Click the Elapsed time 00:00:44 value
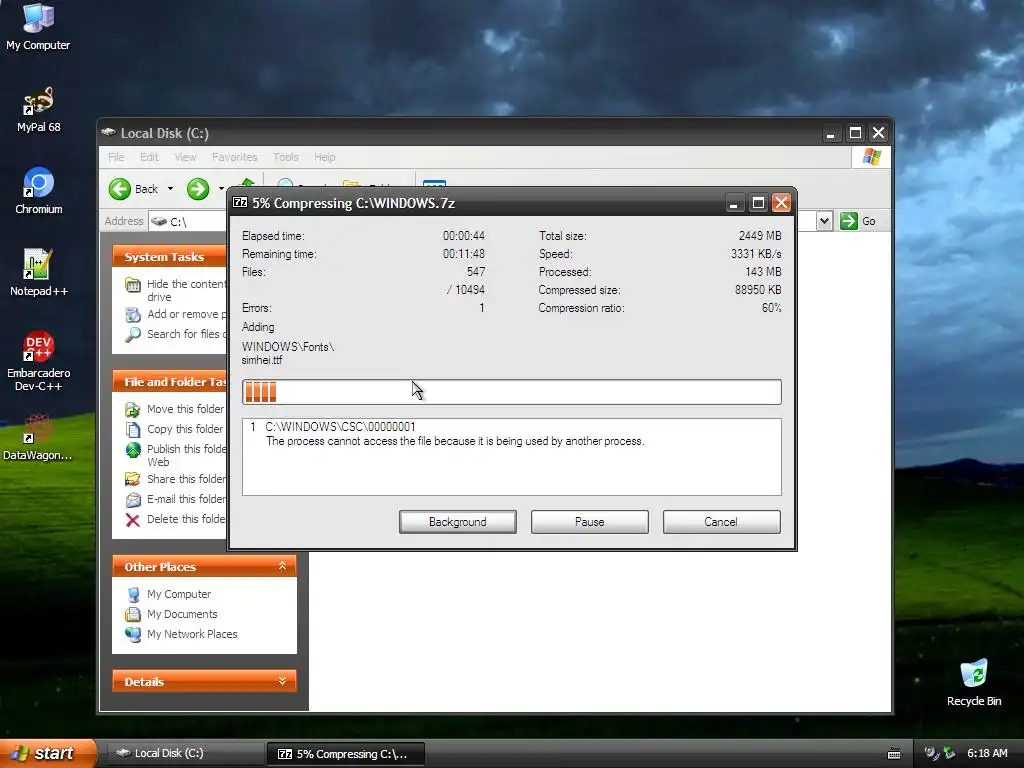 click(464, 236)
